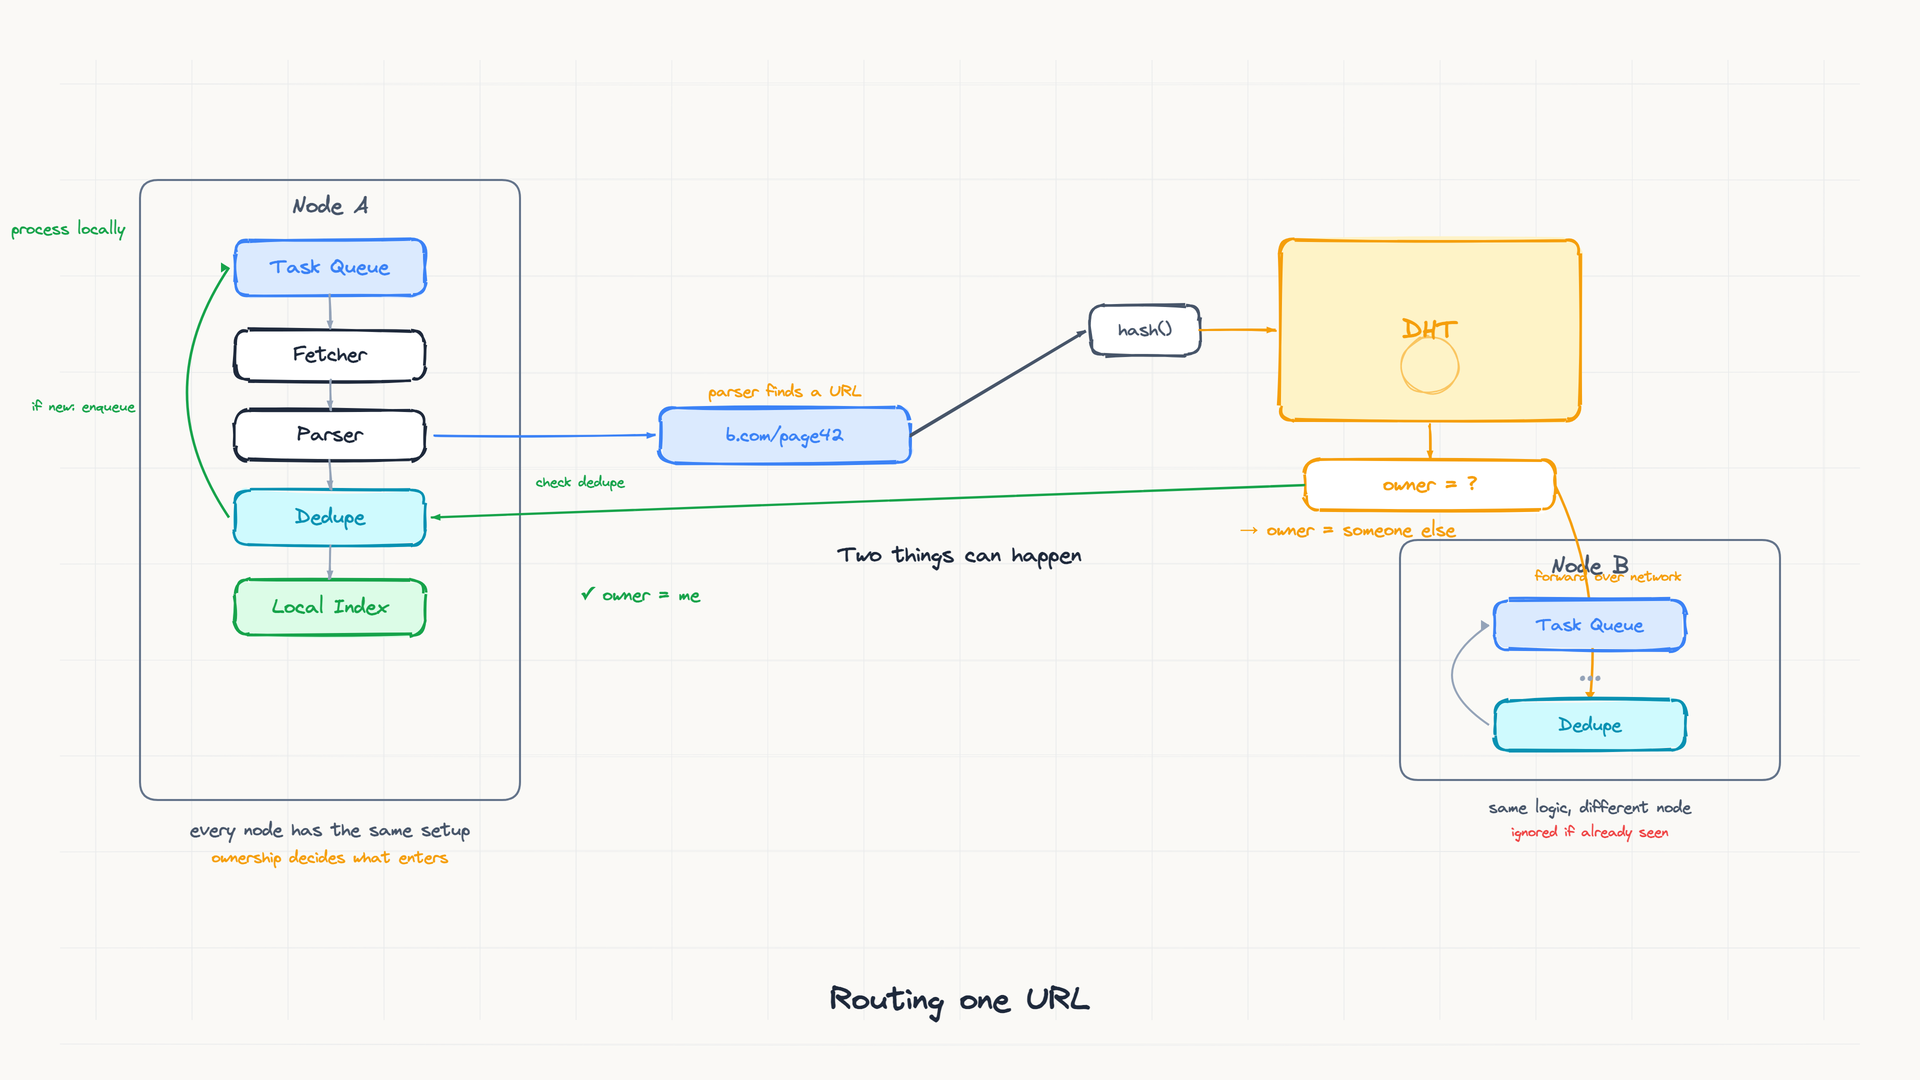Click the circle inside the DHT box

[x=1430, y=366]
